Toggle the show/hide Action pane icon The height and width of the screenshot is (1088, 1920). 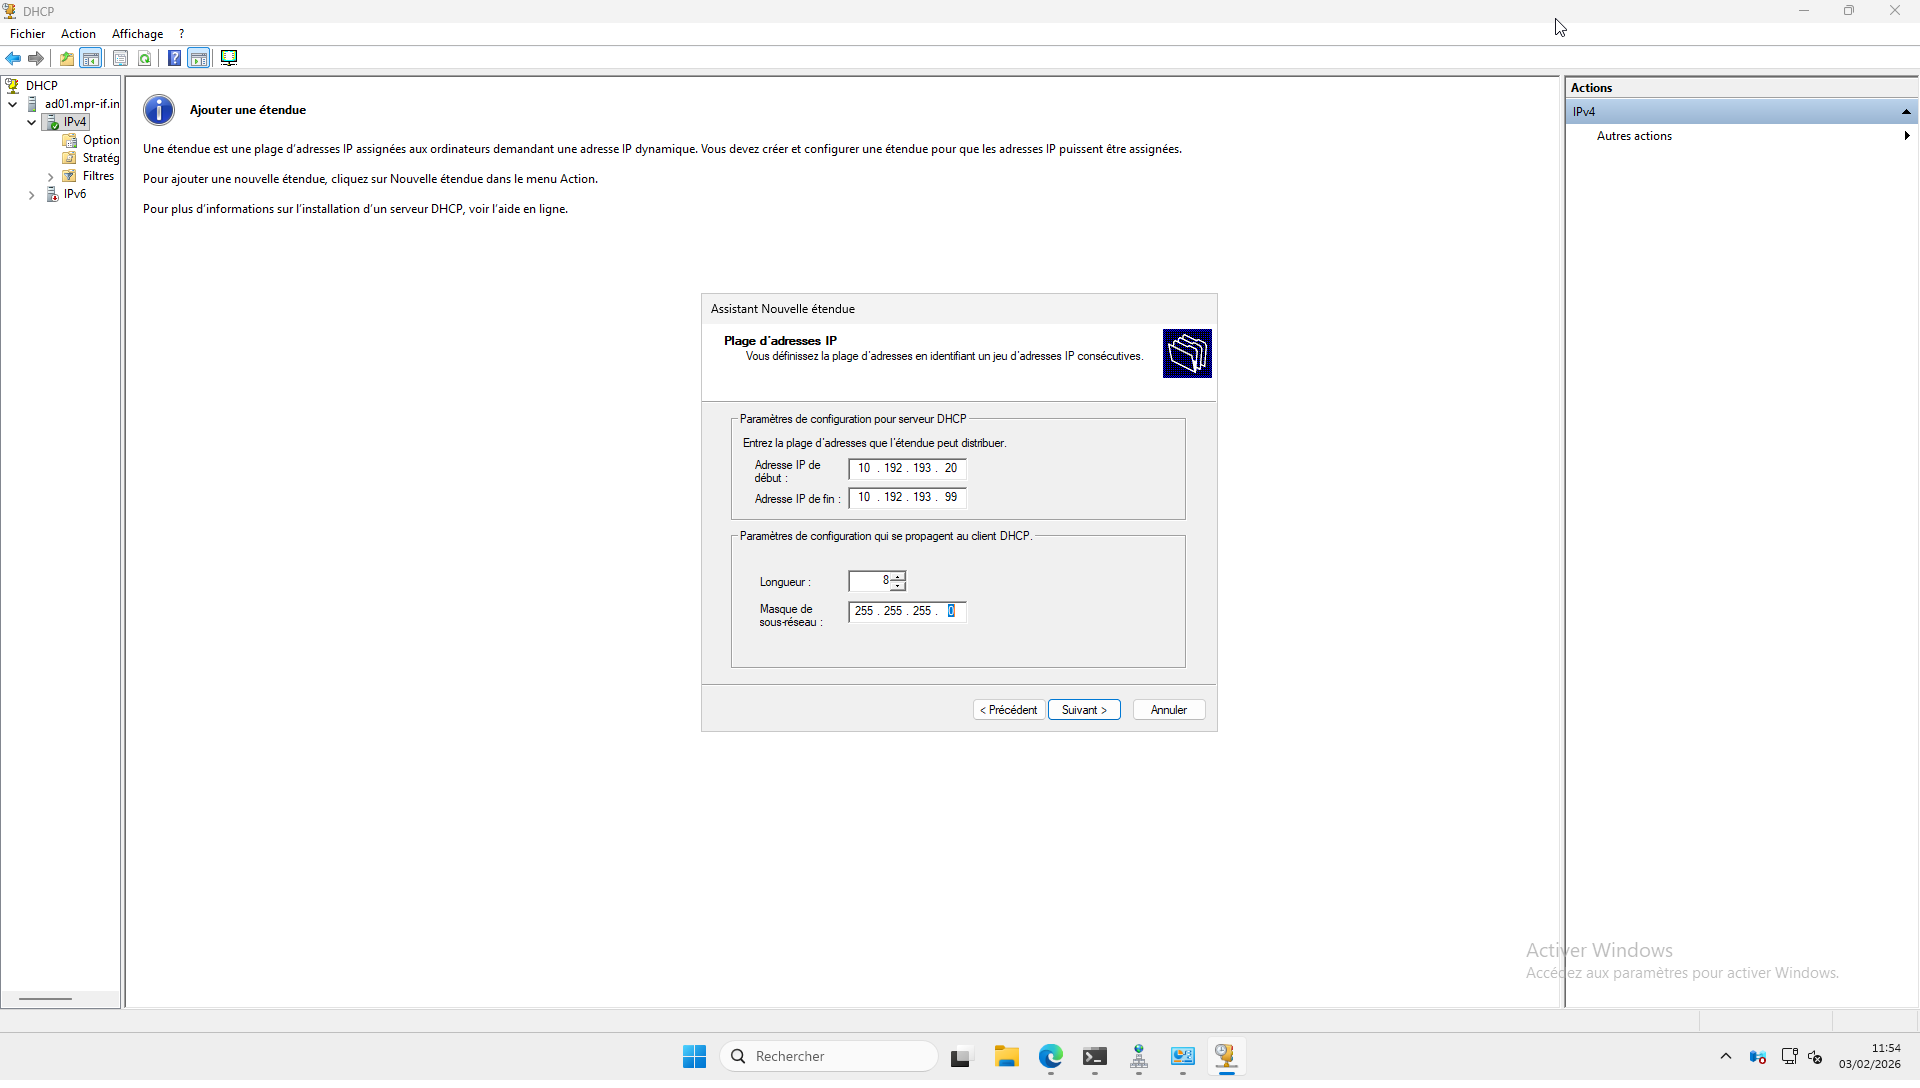point(199,58)
